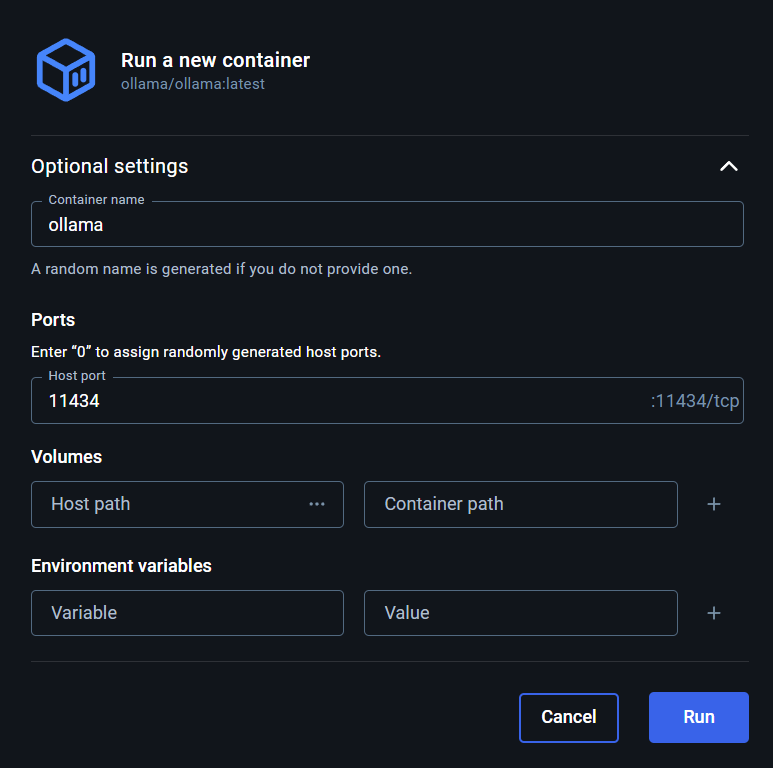Click the Ports section heading
The height and width of the screenshot is (768, 773).
[x=53, y=320]
